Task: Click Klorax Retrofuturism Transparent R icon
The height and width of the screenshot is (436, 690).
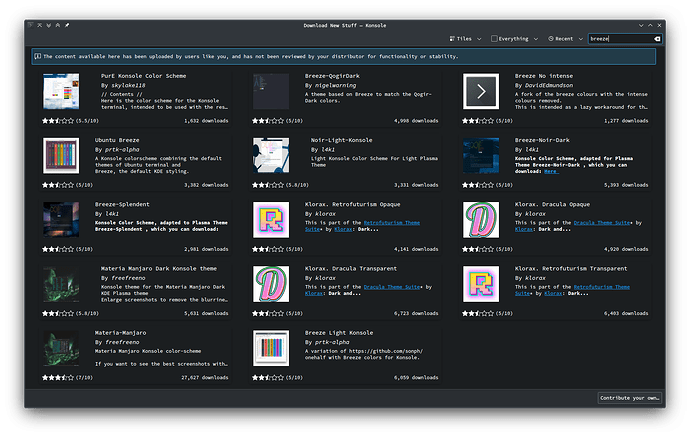Action: tap(481, 284)
